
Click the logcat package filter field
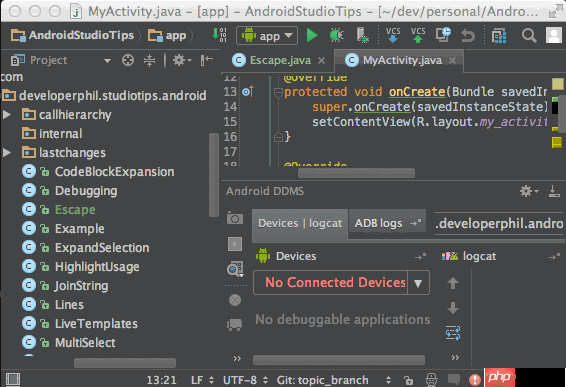coord(500,224)
